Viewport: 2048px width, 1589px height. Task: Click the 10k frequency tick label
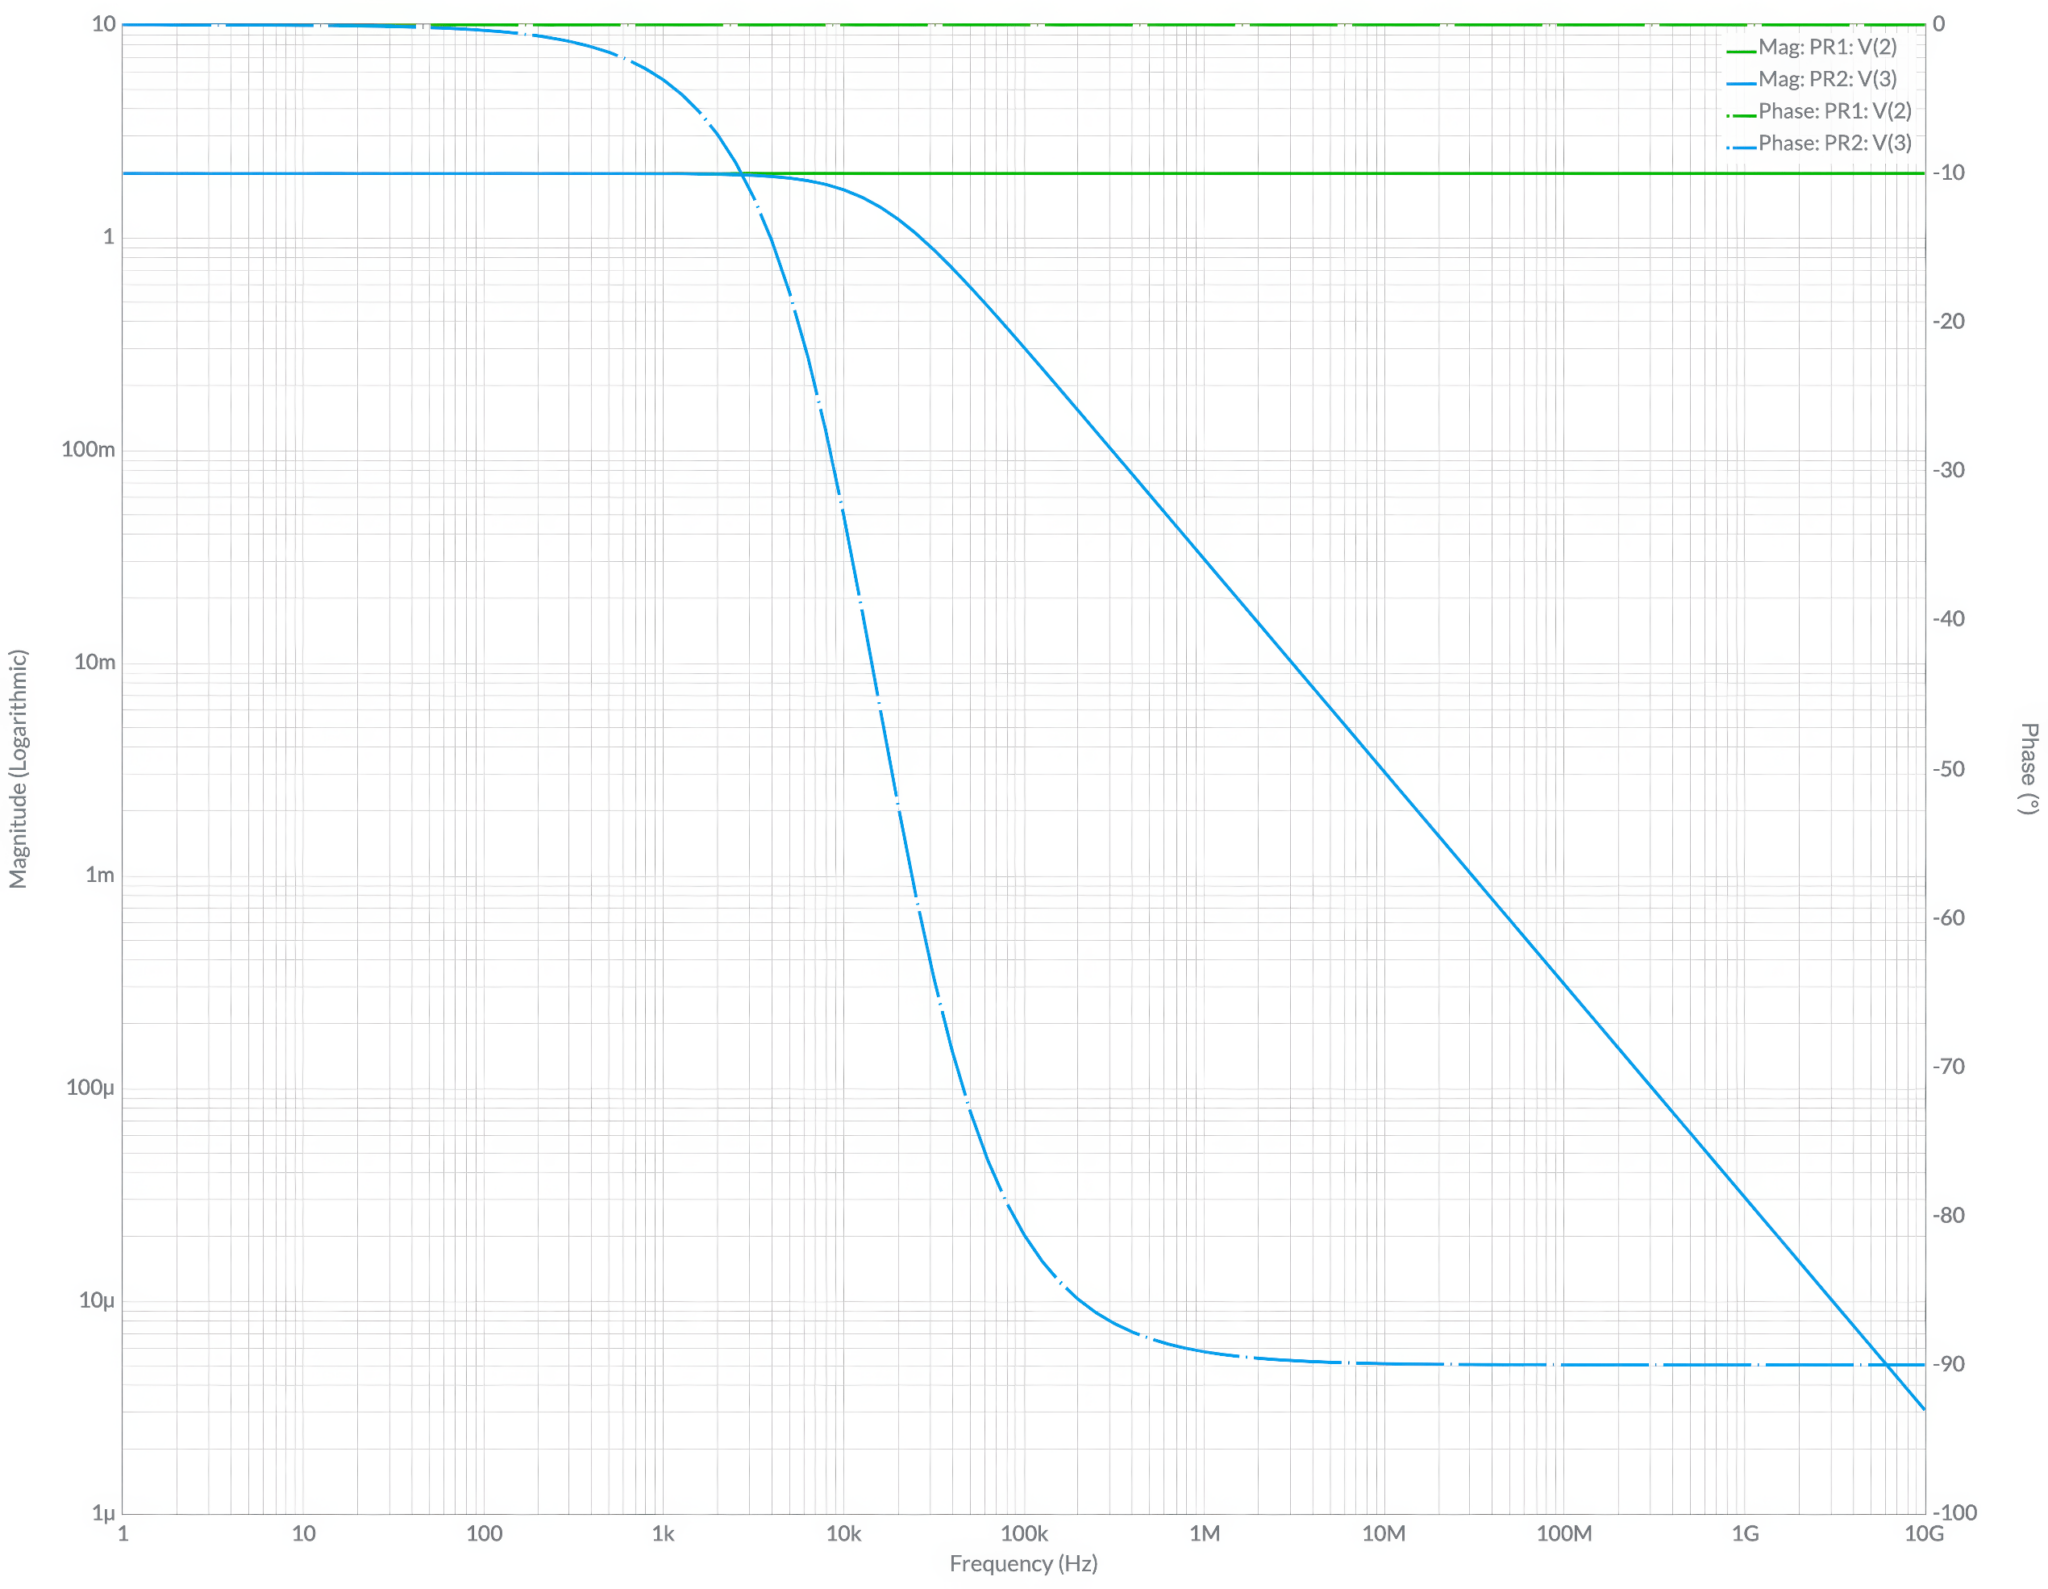click(x=845, y=1533)
